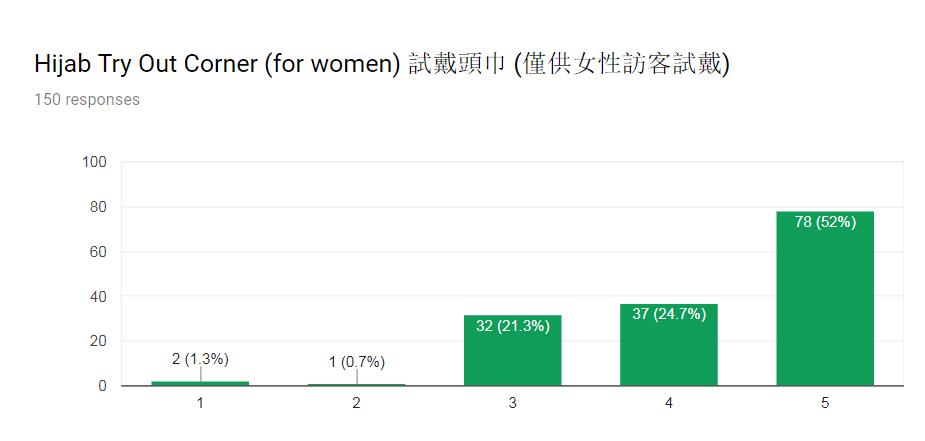The image size is (925, 441).
Task: Click the tallest bar for rating 5
Action: click(x=825, y=298)
